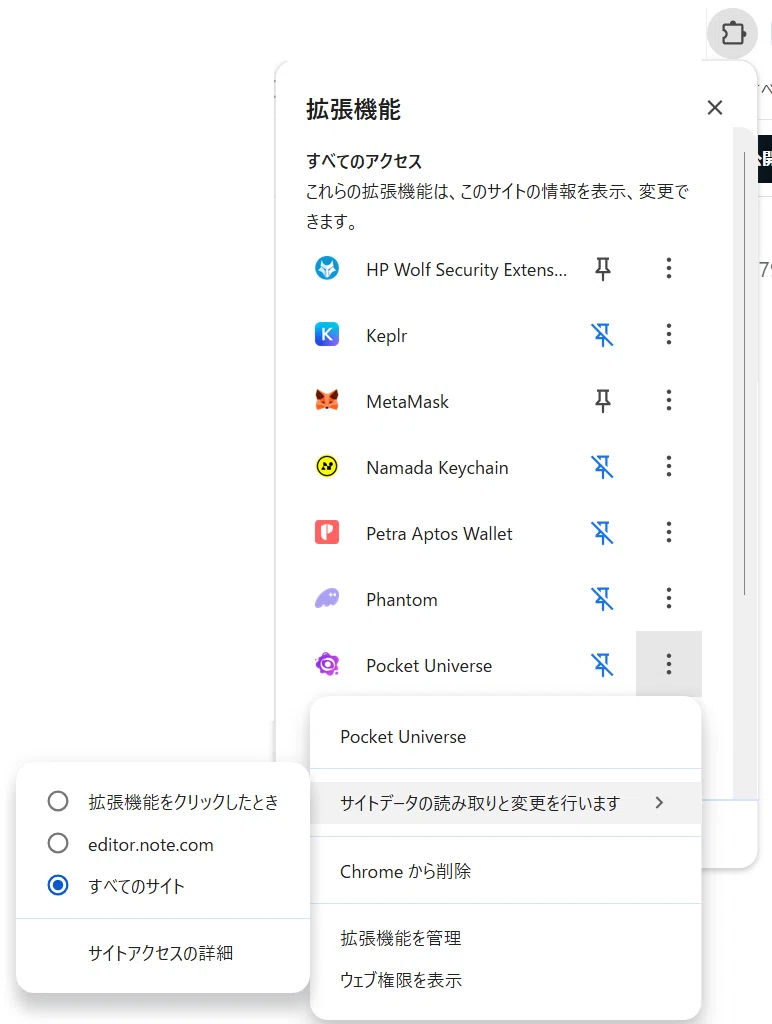
Task: Click the MetaMask fox icon
Action: coord(327,400)
